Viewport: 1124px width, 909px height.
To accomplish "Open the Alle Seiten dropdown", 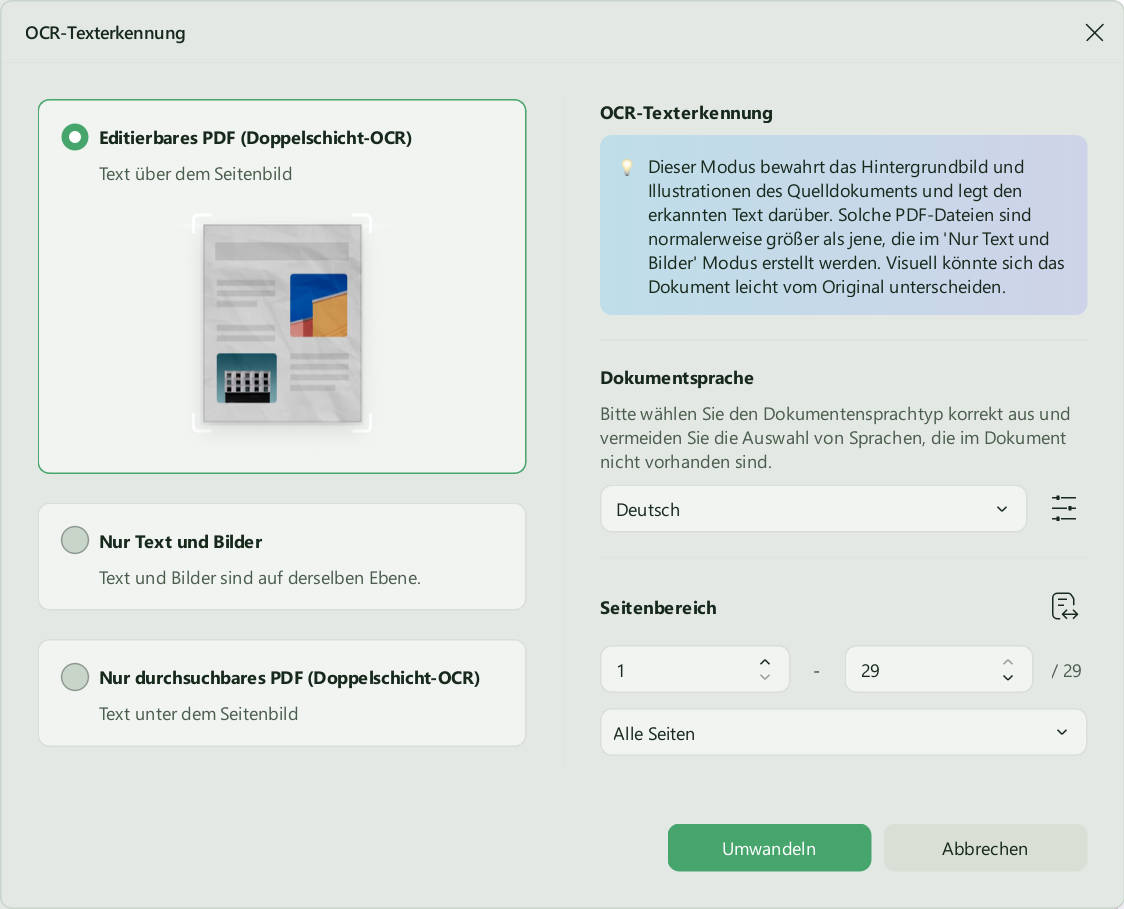I will [x=843, y=733].
